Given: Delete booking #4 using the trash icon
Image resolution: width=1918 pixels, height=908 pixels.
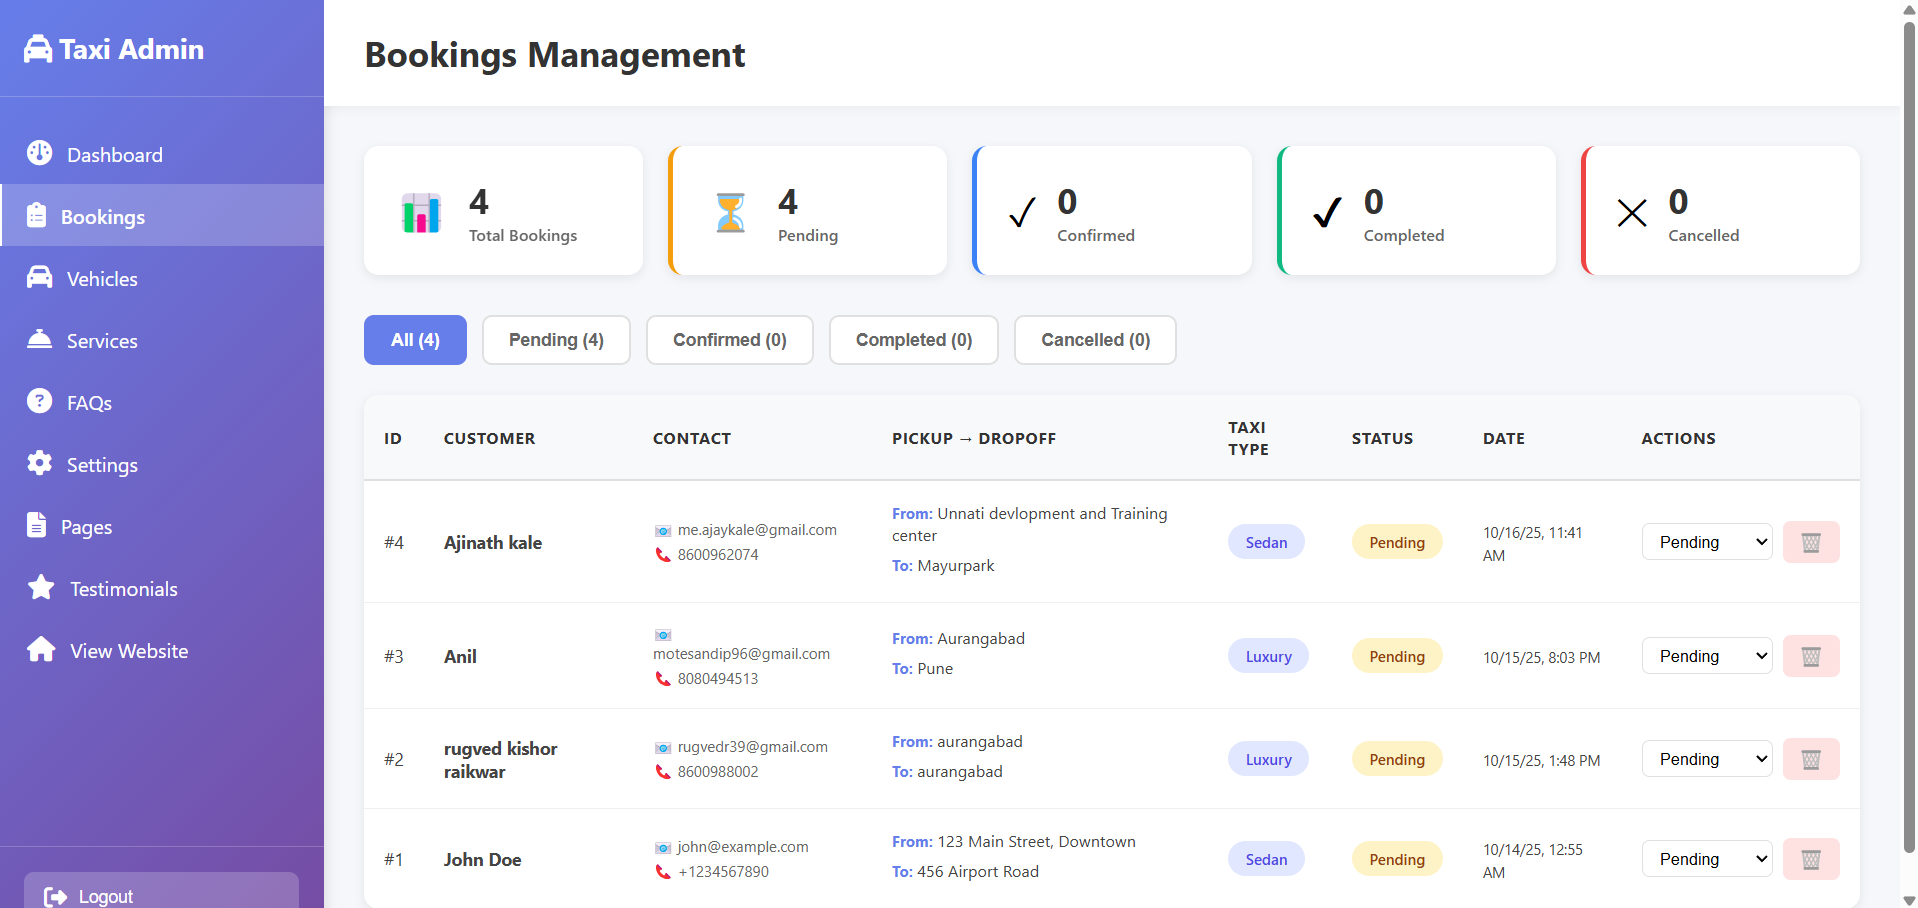Looking at the screenshot, I should click(1811, 541).
